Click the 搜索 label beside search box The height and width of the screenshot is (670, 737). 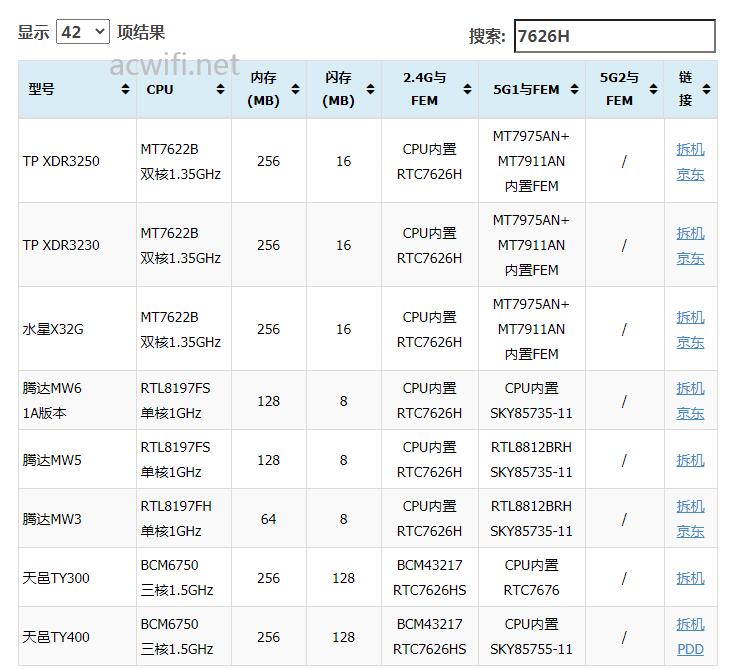tap(486, 36)
